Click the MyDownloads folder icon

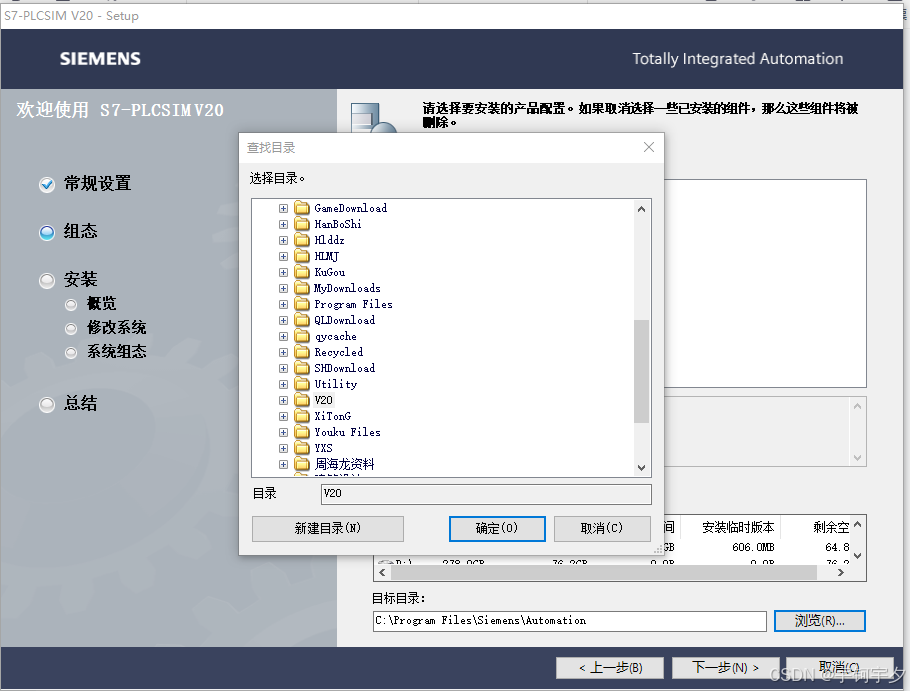[302, 288]
